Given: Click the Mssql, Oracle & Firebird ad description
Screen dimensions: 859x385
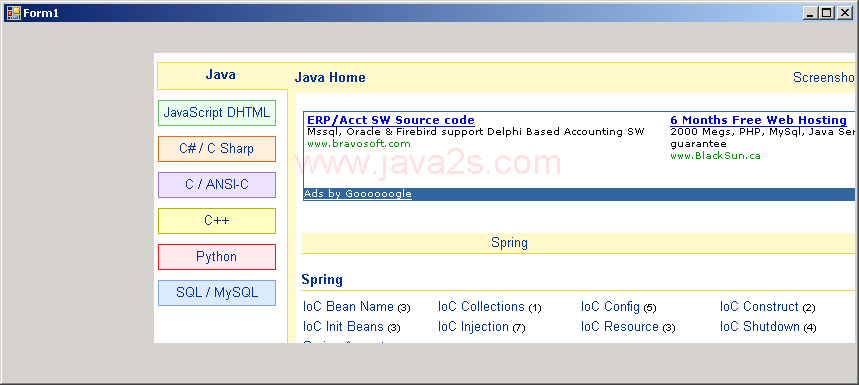Looking at the screenshot, I should tap(476, 132).
